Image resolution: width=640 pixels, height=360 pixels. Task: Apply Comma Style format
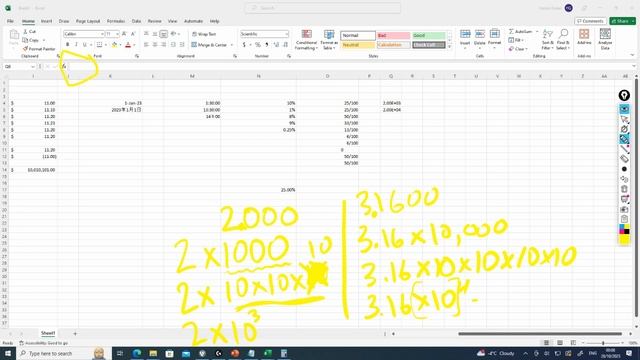click(x=267, y=44)
